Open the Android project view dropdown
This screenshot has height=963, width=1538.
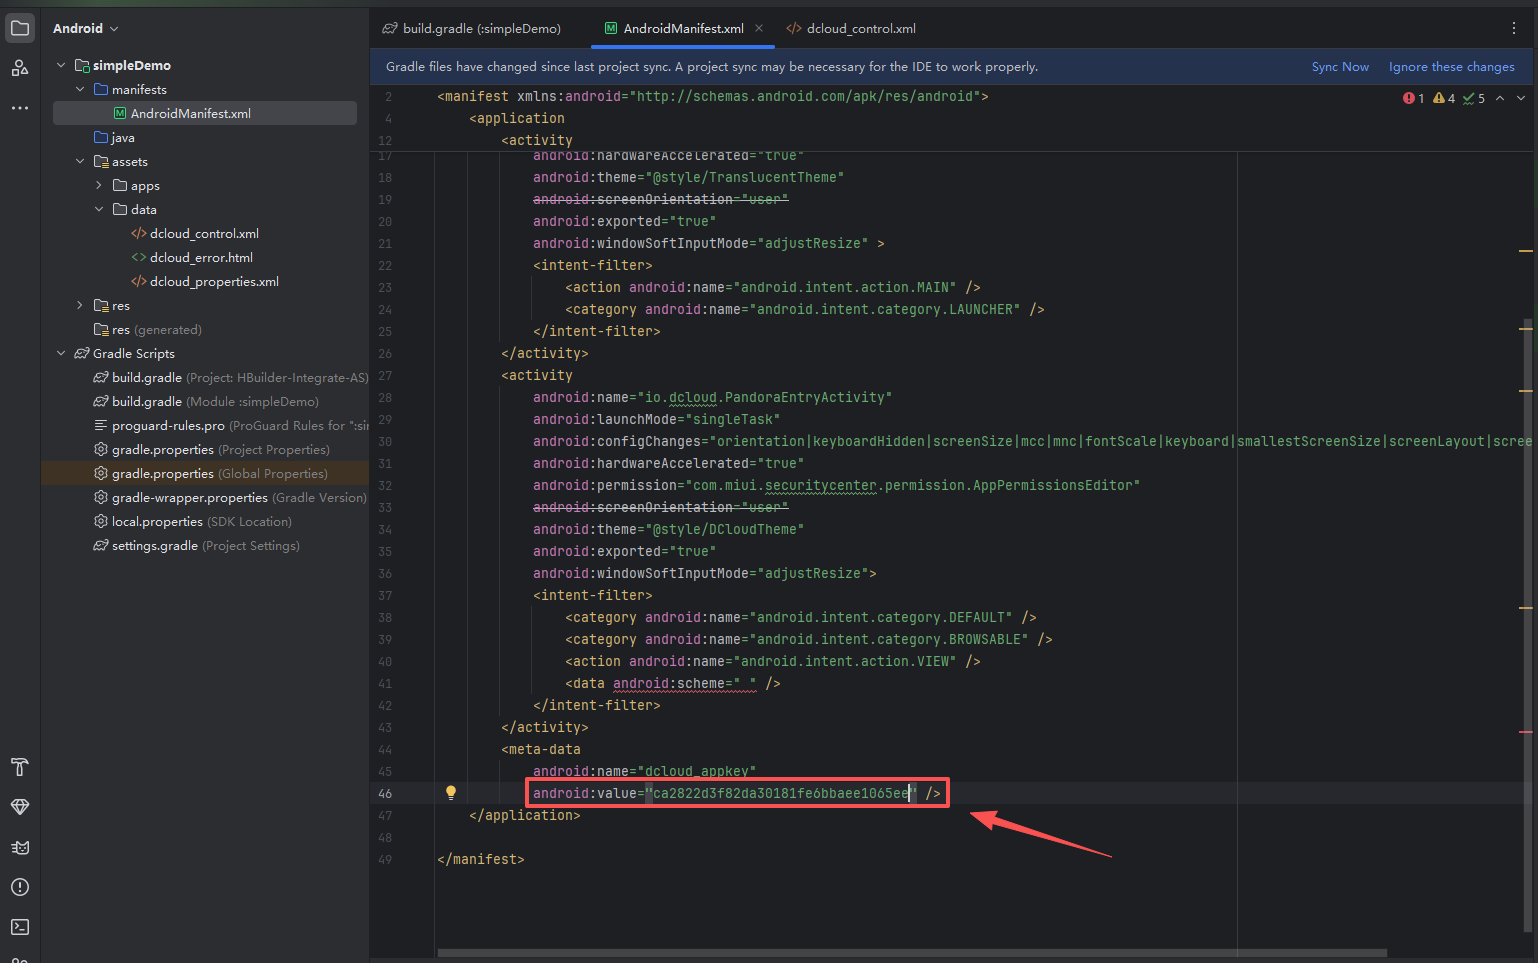pos(86,29)
